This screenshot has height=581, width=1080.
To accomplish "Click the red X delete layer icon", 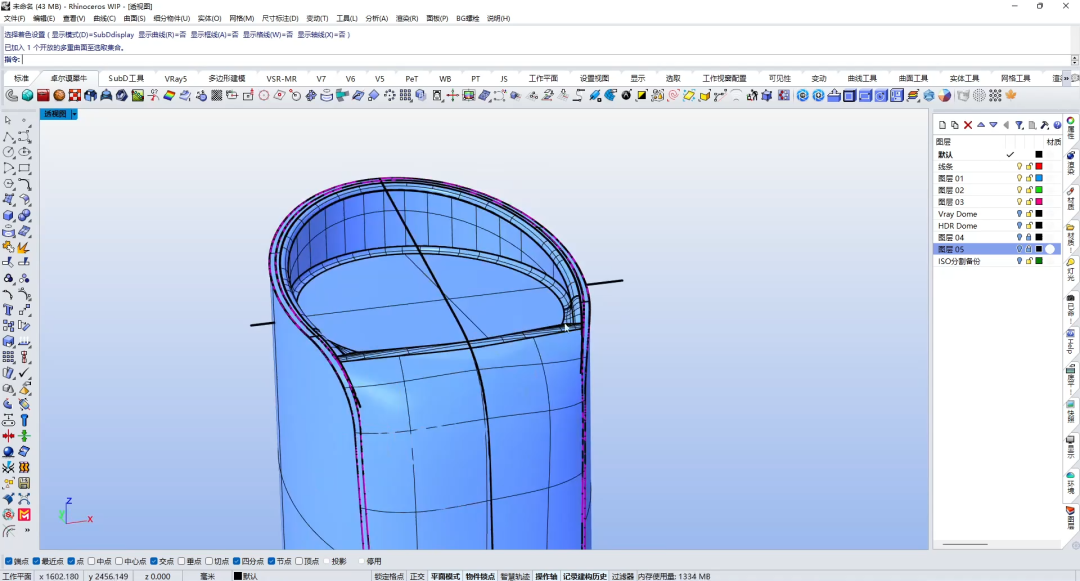I will [x=968, y=125].
